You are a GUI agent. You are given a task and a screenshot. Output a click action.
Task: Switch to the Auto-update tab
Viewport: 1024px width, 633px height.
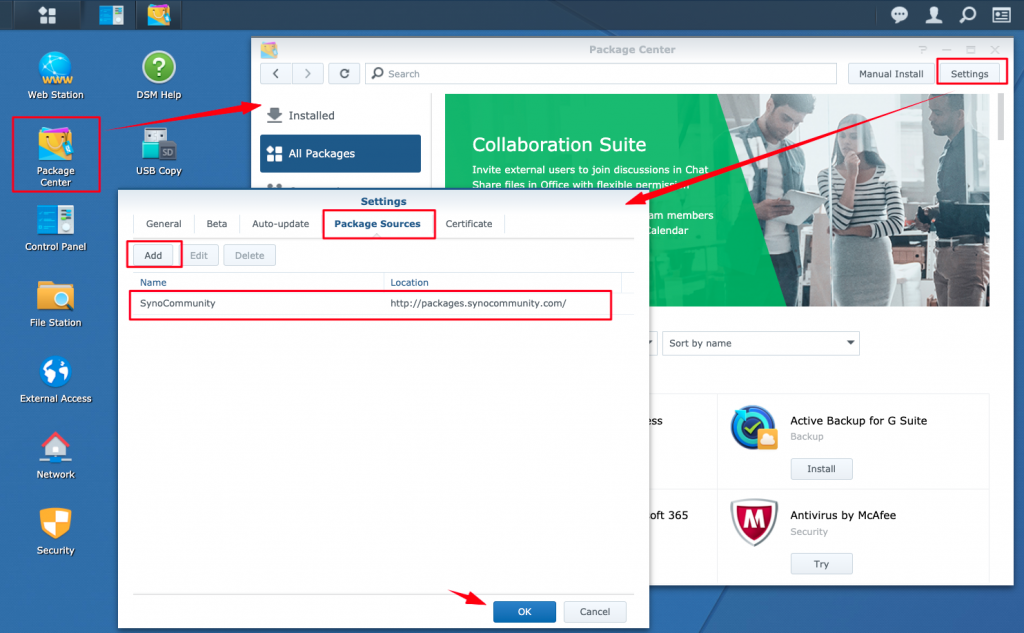click(x=280, y=223)
